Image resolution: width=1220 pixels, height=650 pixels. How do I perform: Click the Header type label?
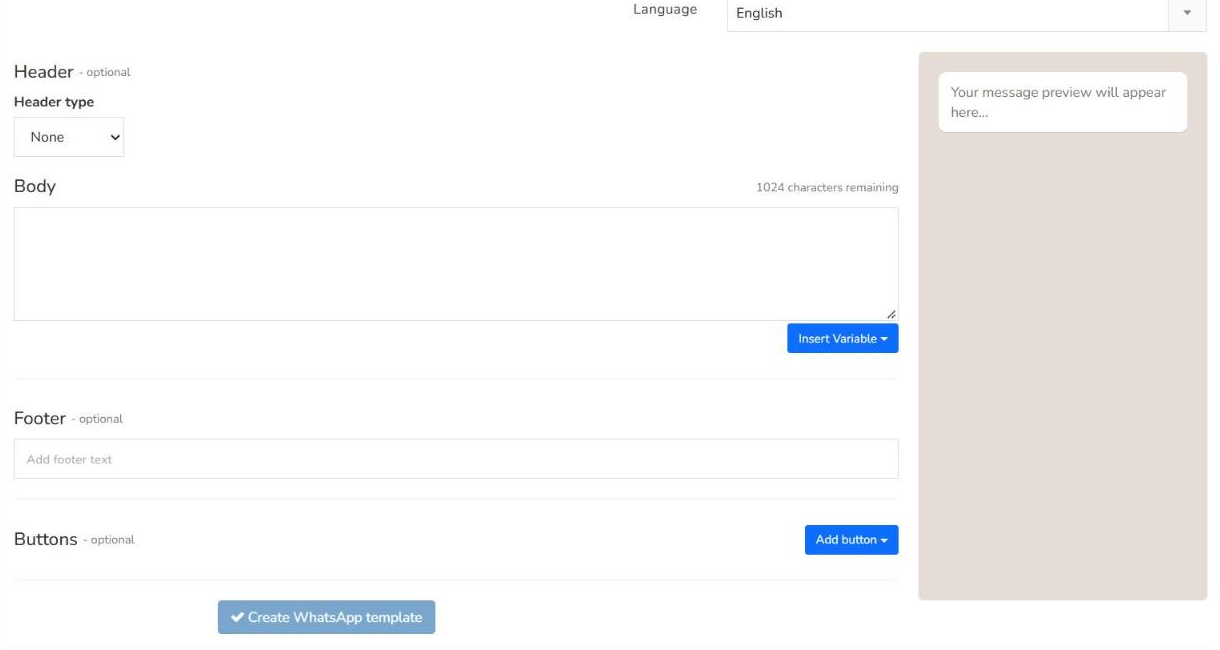[54, 102]
